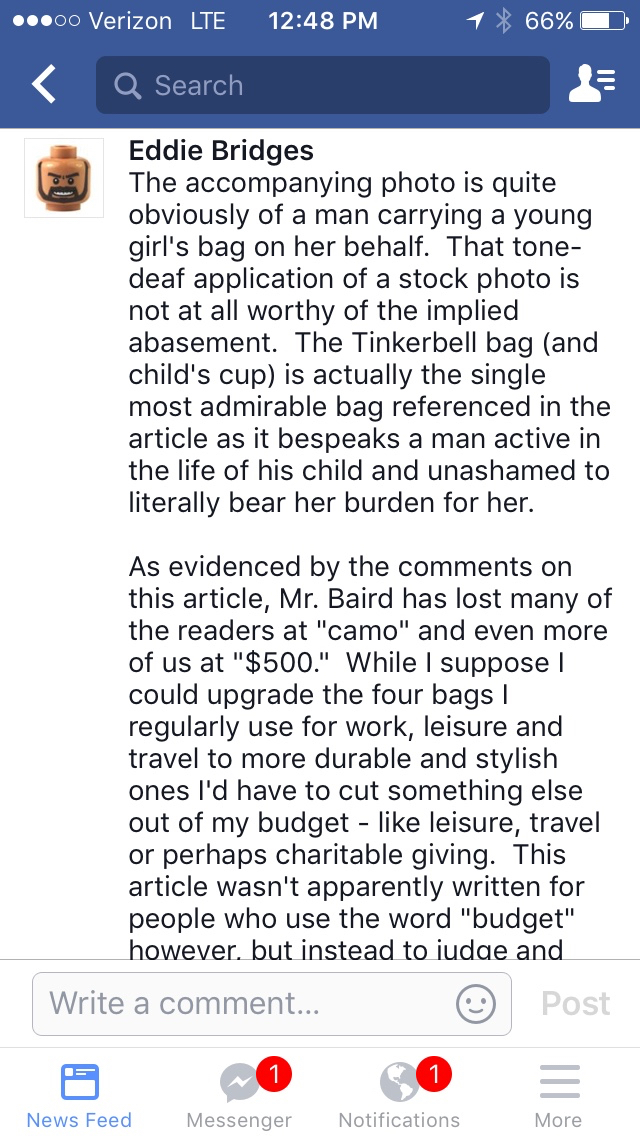Tap the 12:48 PM clock
Image resolution: width=640 pixels, height=1136 pixels.
point(323,21)
